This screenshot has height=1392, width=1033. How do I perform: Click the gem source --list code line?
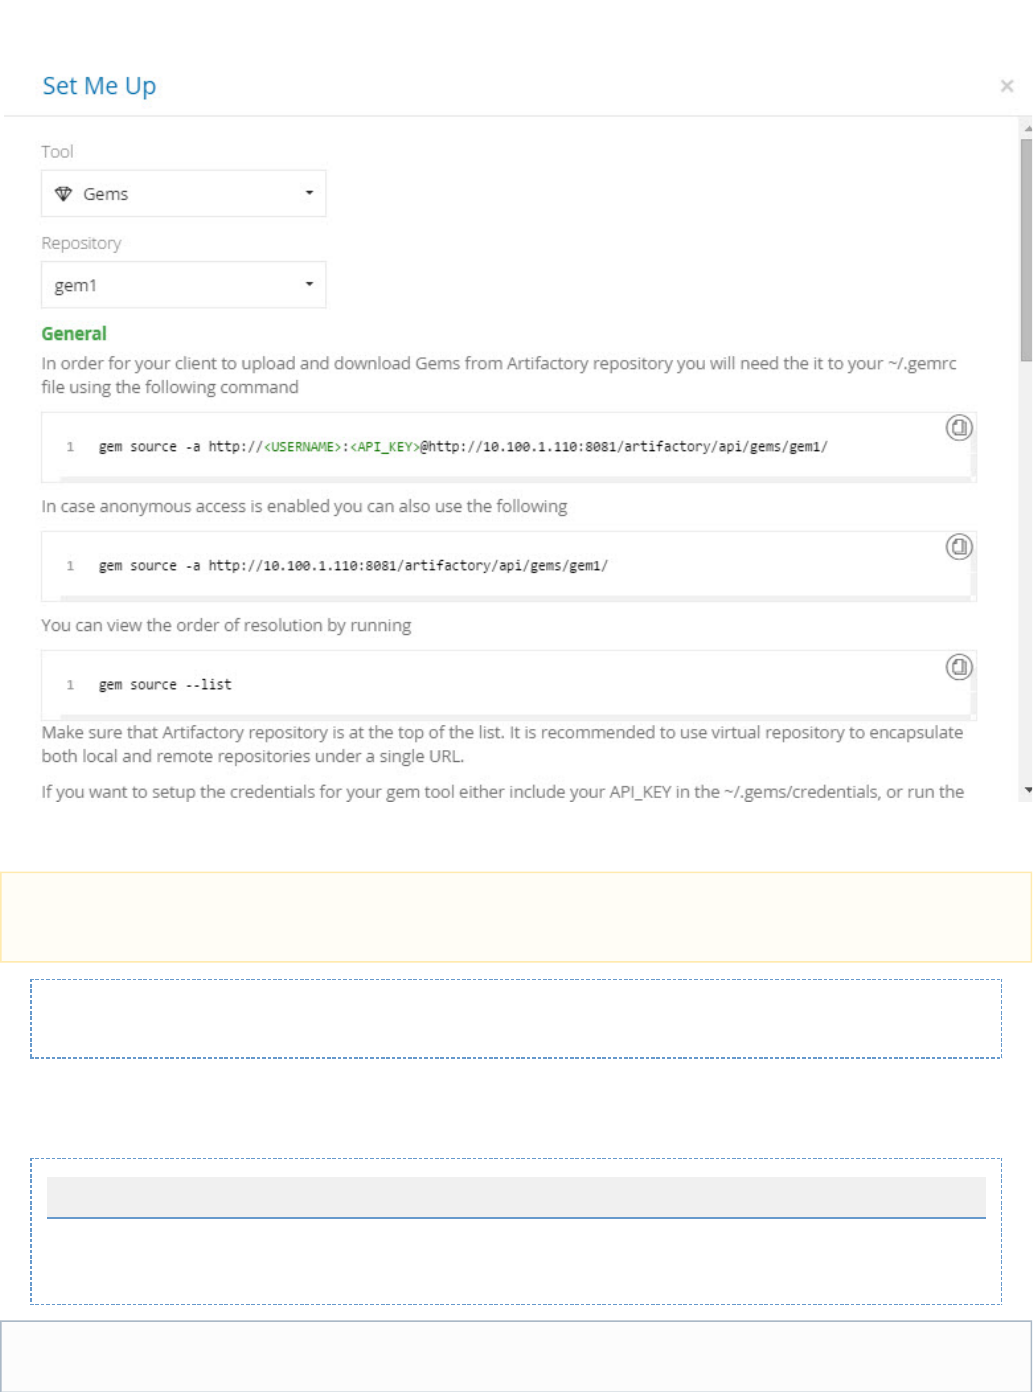coord(165,685)
